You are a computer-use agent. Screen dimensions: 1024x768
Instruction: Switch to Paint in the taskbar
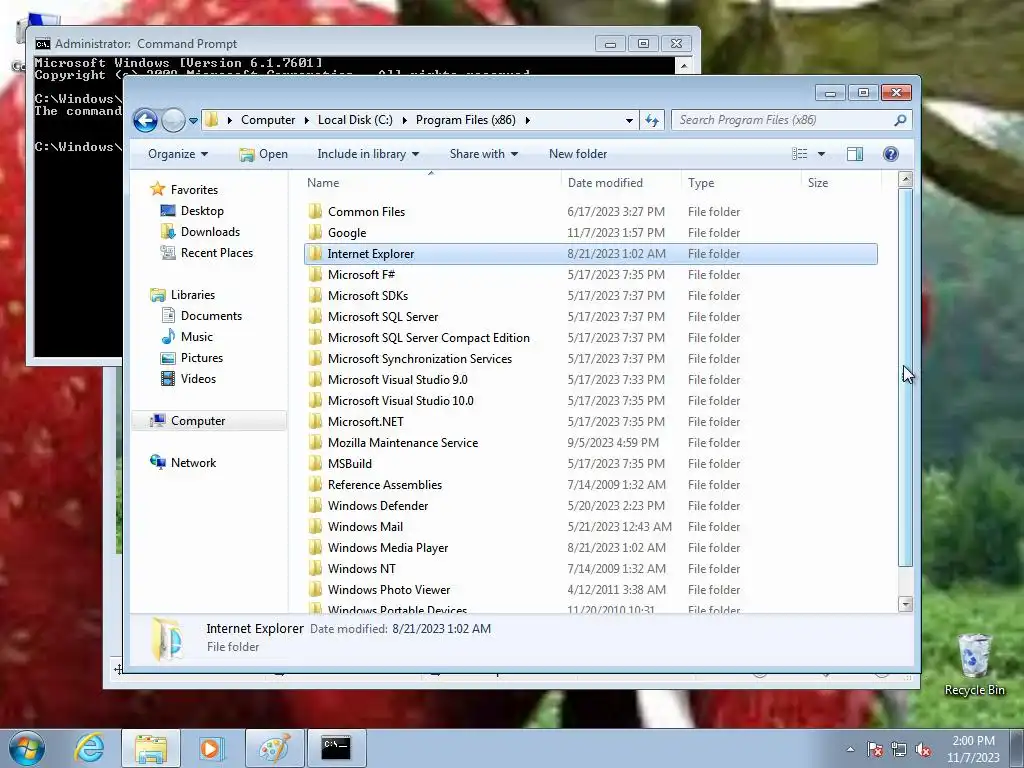(274, 748)
